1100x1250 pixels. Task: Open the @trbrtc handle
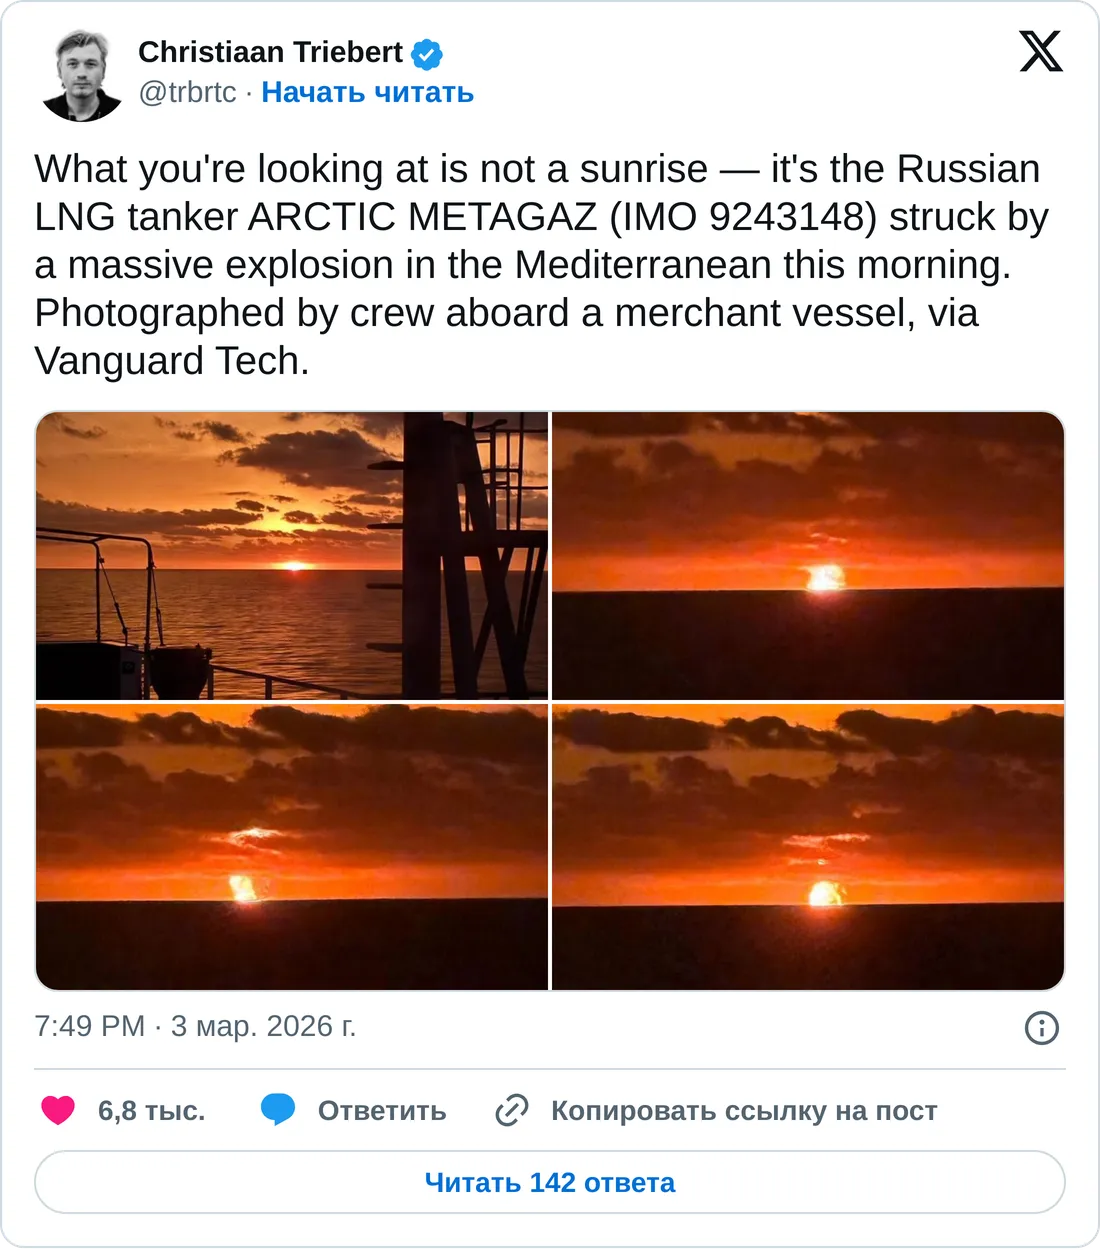click(x=187, y=92)
